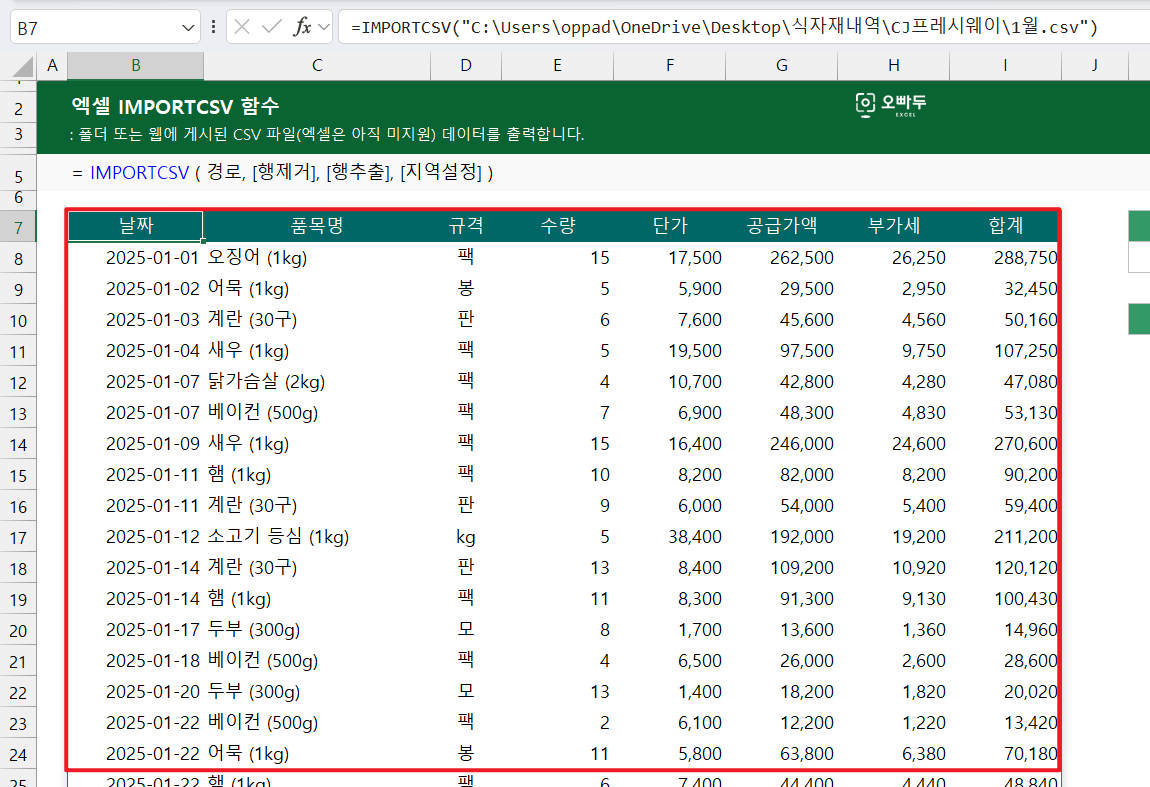Click the cell 오징어 (1kg)
The height and width of the screenshot is (787, 1150).
[x=317, y=257]
